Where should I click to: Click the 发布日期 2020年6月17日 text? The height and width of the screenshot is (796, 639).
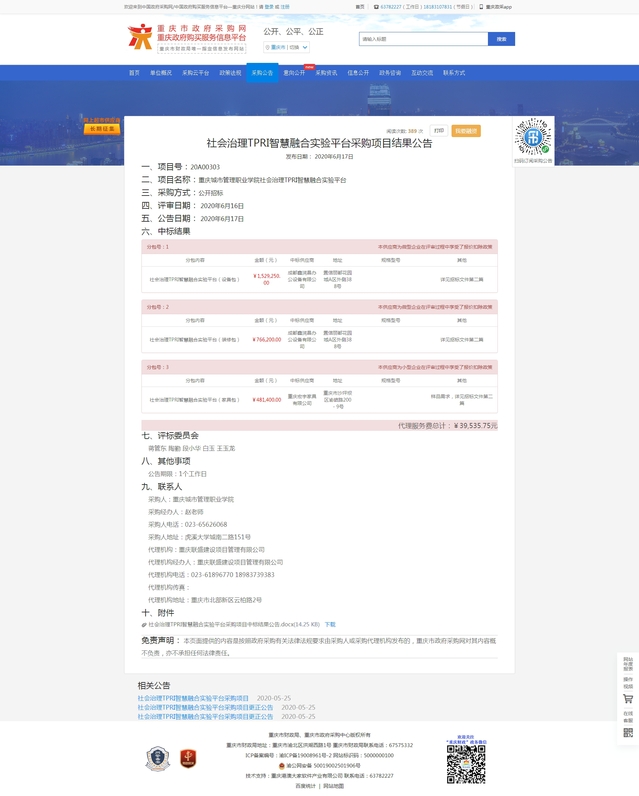click(x=319, y=157)
